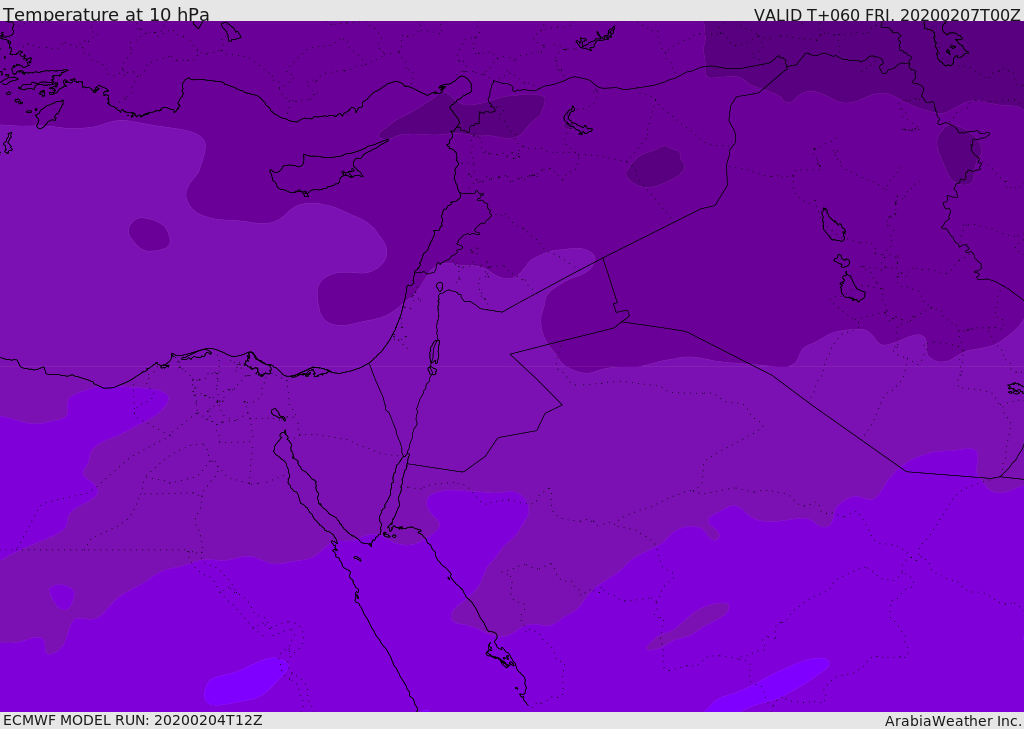Click the 'ArabiaWeather Inc' credit text
Screen dimensions: 1024x729
tap(951, 721)
